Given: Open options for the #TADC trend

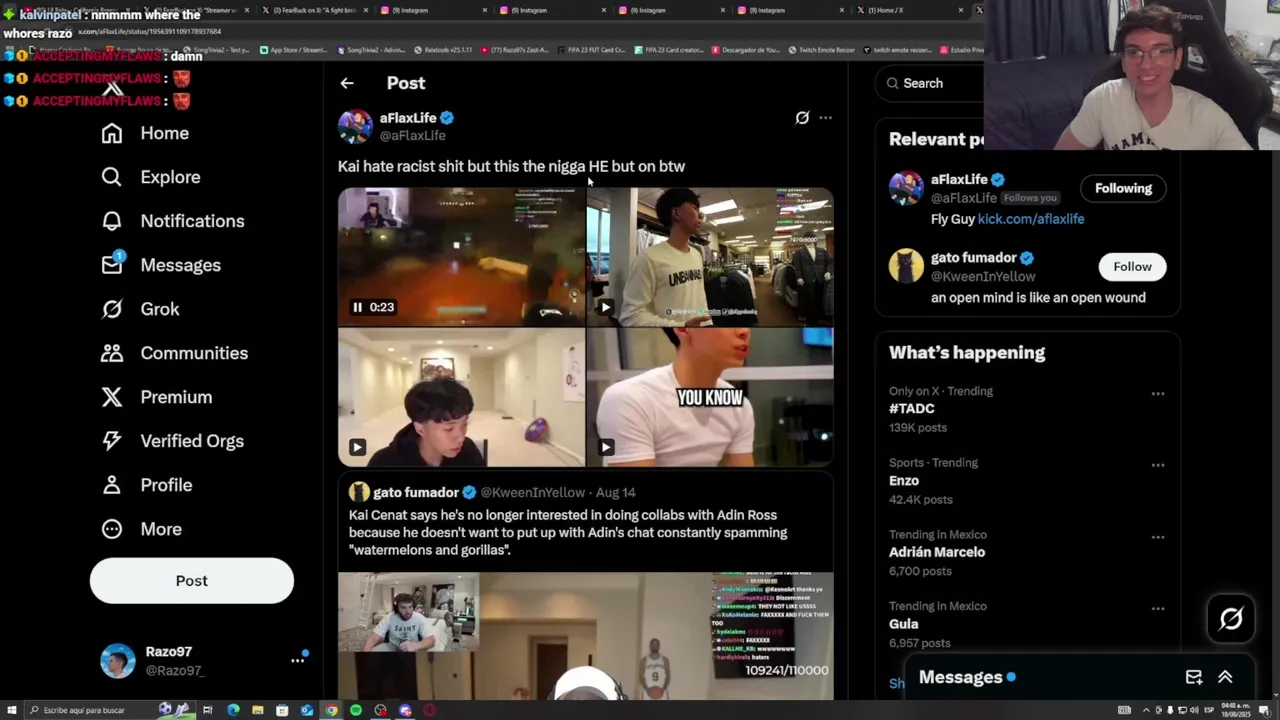Looking at the screenshot, I should (x=1157, y=393).
